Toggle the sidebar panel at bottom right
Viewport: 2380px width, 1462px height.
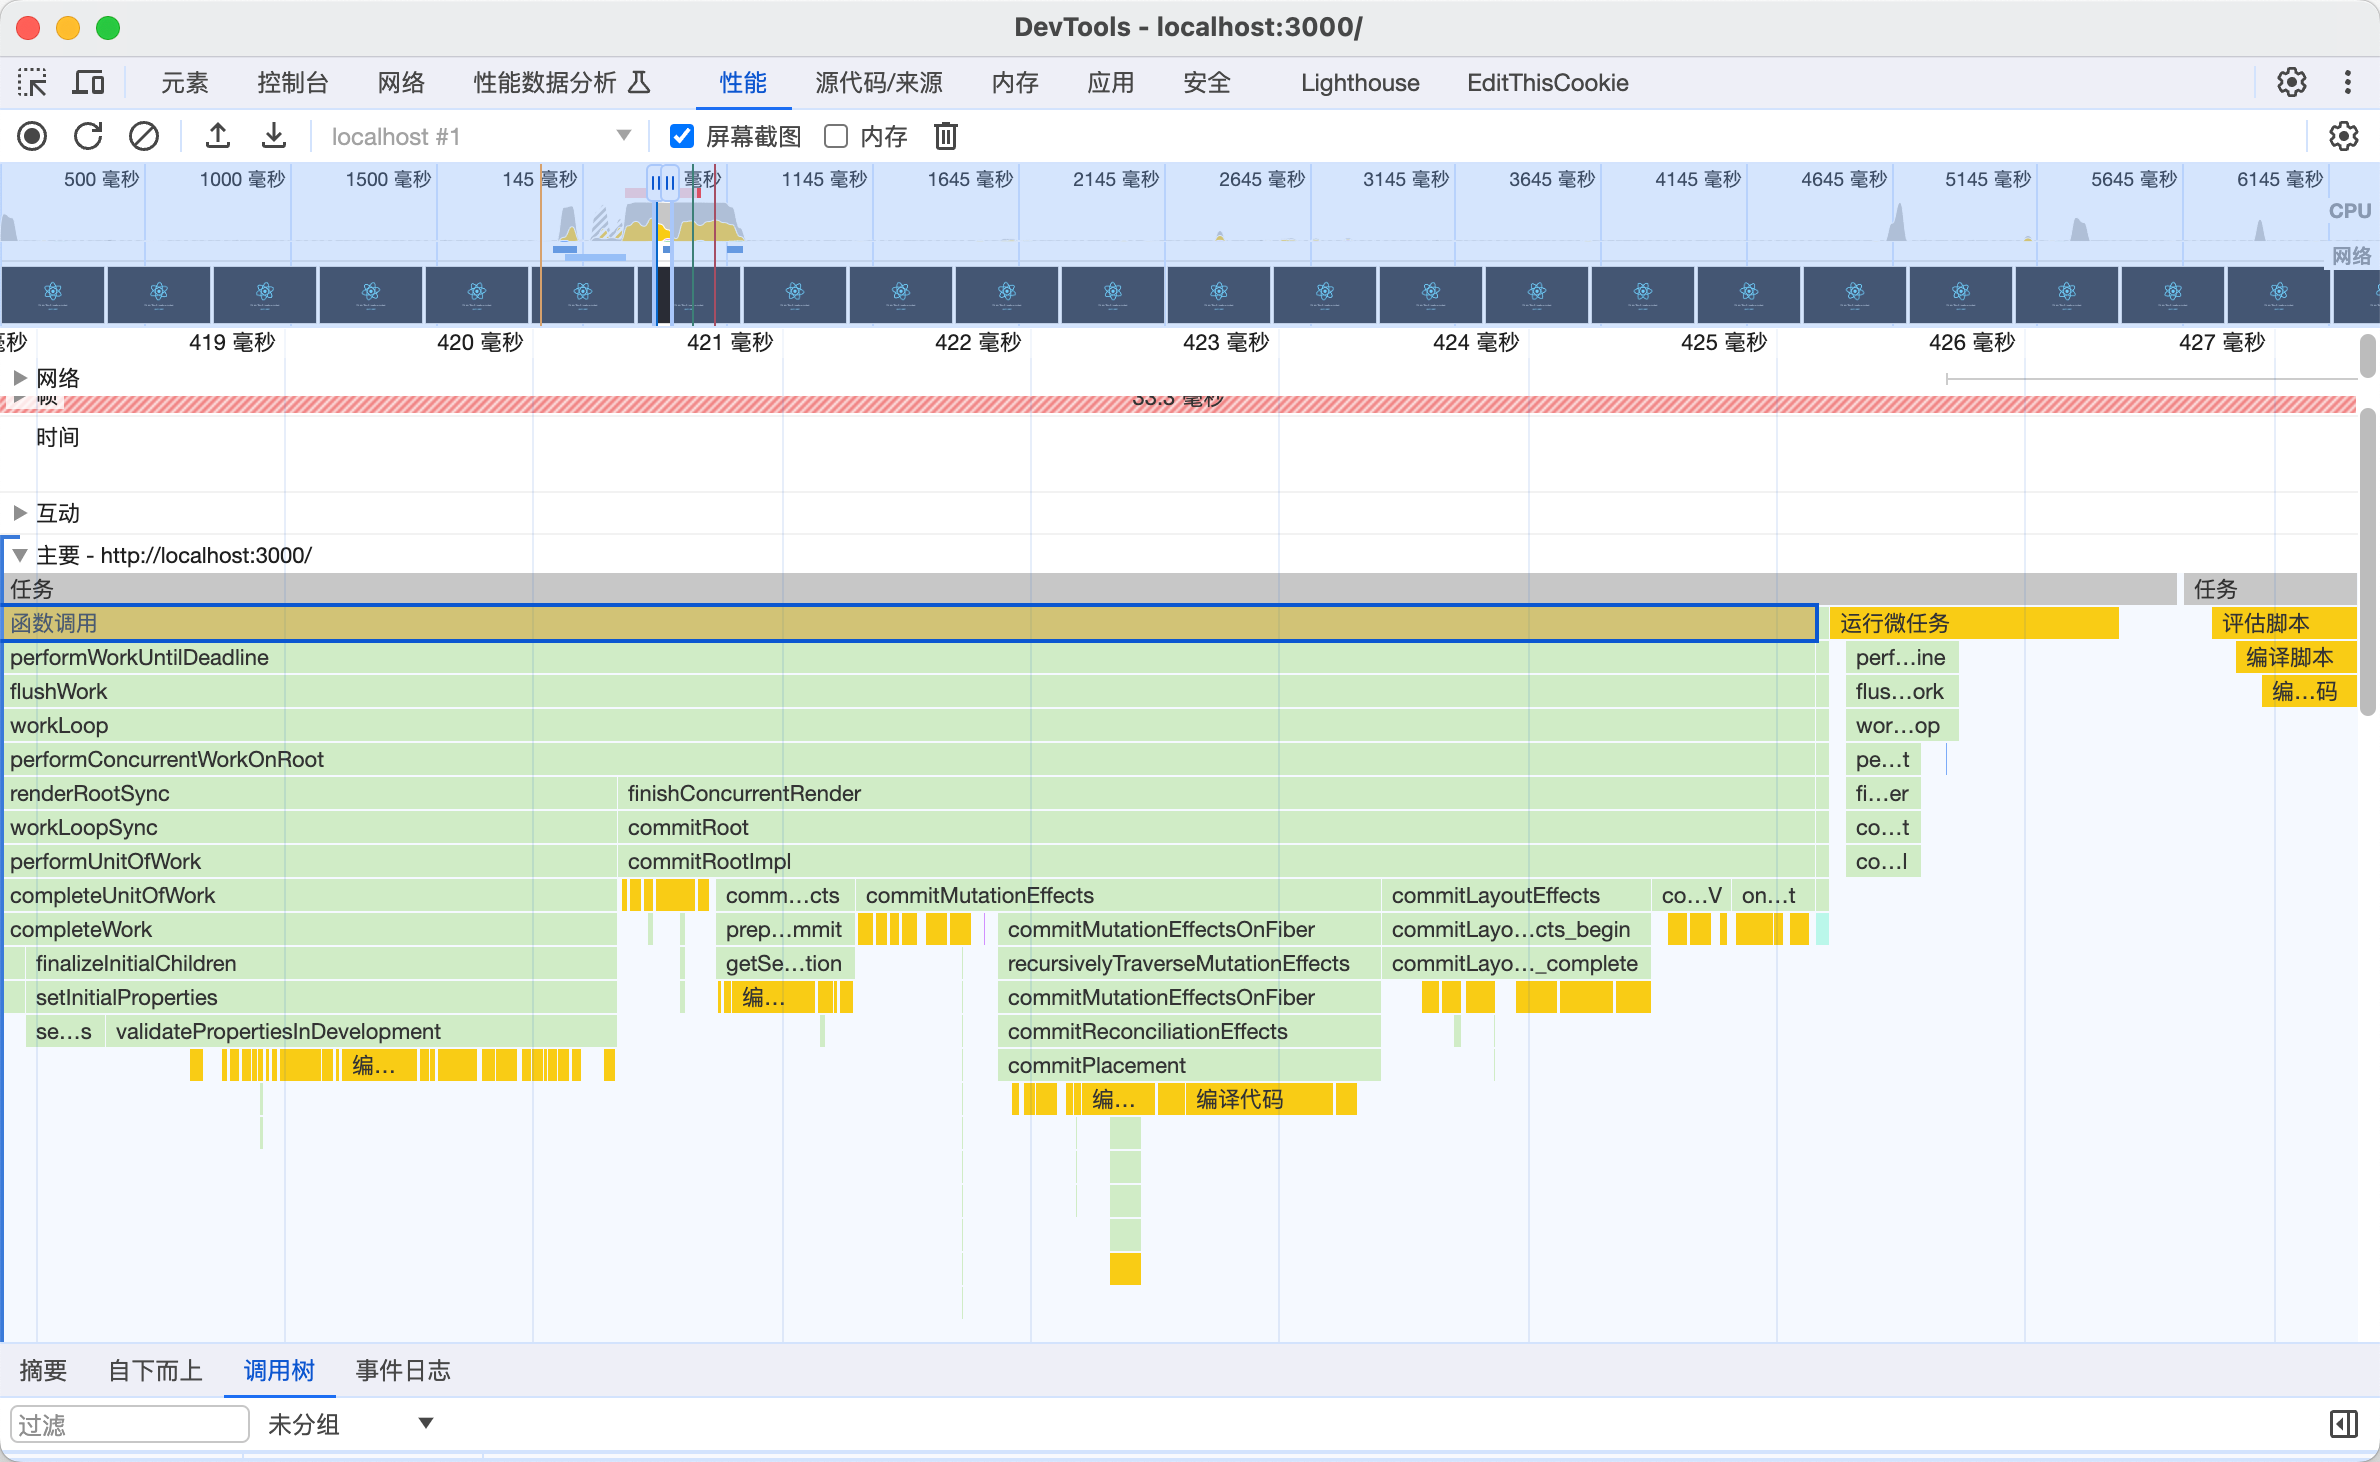pos(2343,1424)
